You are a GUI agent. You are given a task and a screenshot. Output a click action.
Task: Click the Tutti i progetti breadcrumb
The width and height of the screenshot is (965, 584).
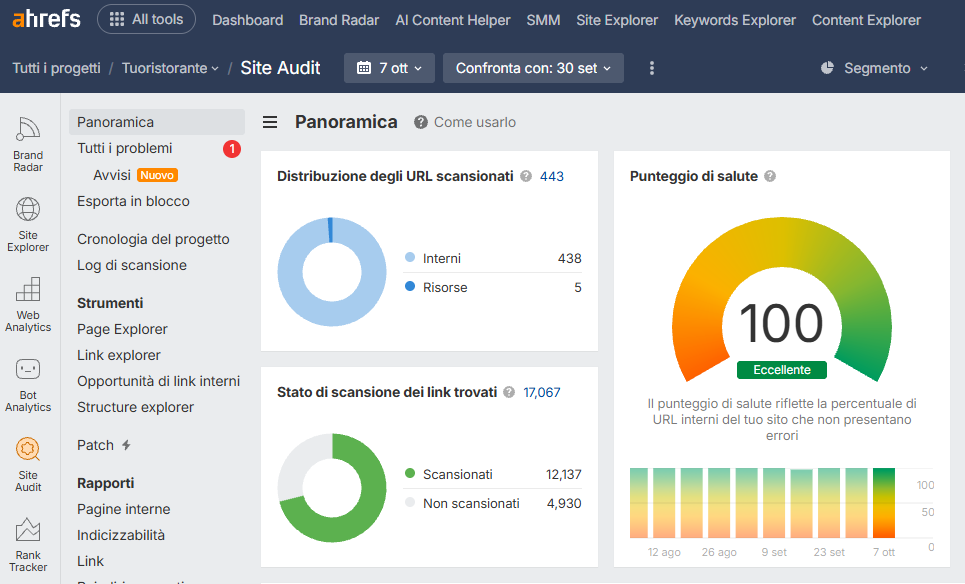click(57, 68)
